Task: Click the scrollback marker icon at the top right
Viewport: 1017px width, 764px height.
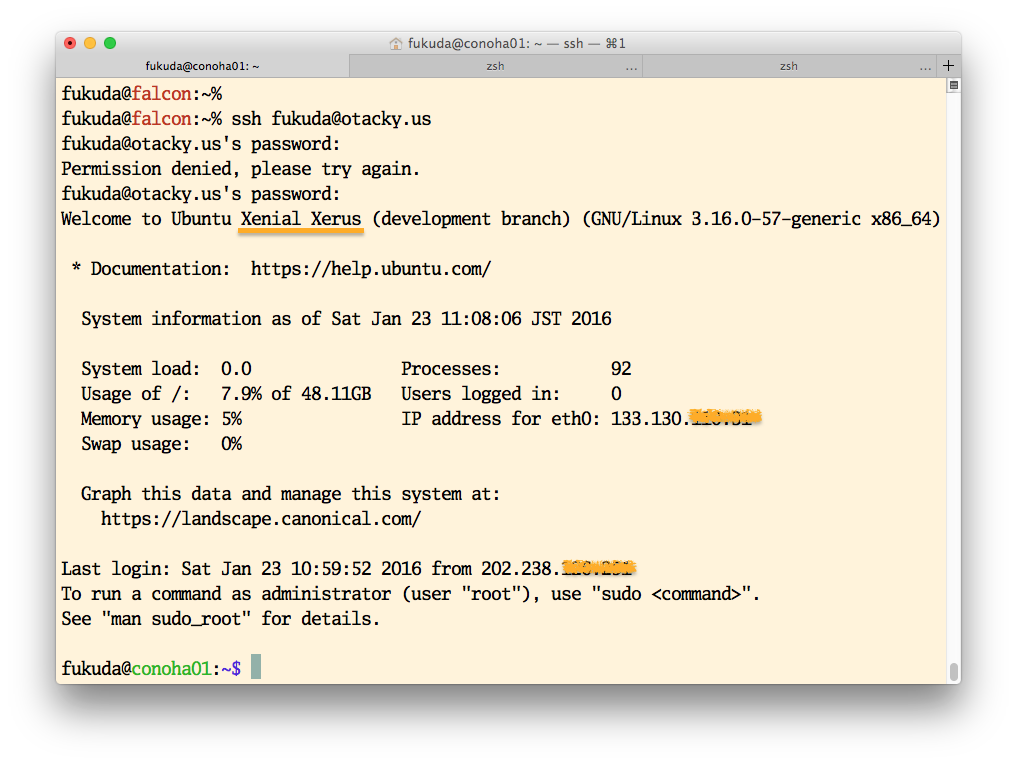Action: pyautogui.click(x=953, y=85)
